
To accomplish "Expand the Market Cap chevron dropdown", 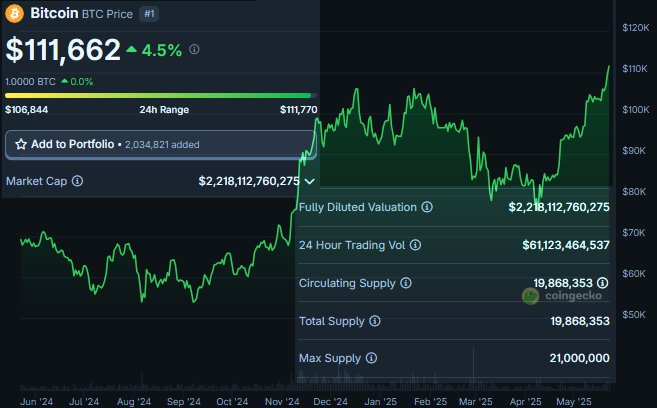I will [310, 181].
